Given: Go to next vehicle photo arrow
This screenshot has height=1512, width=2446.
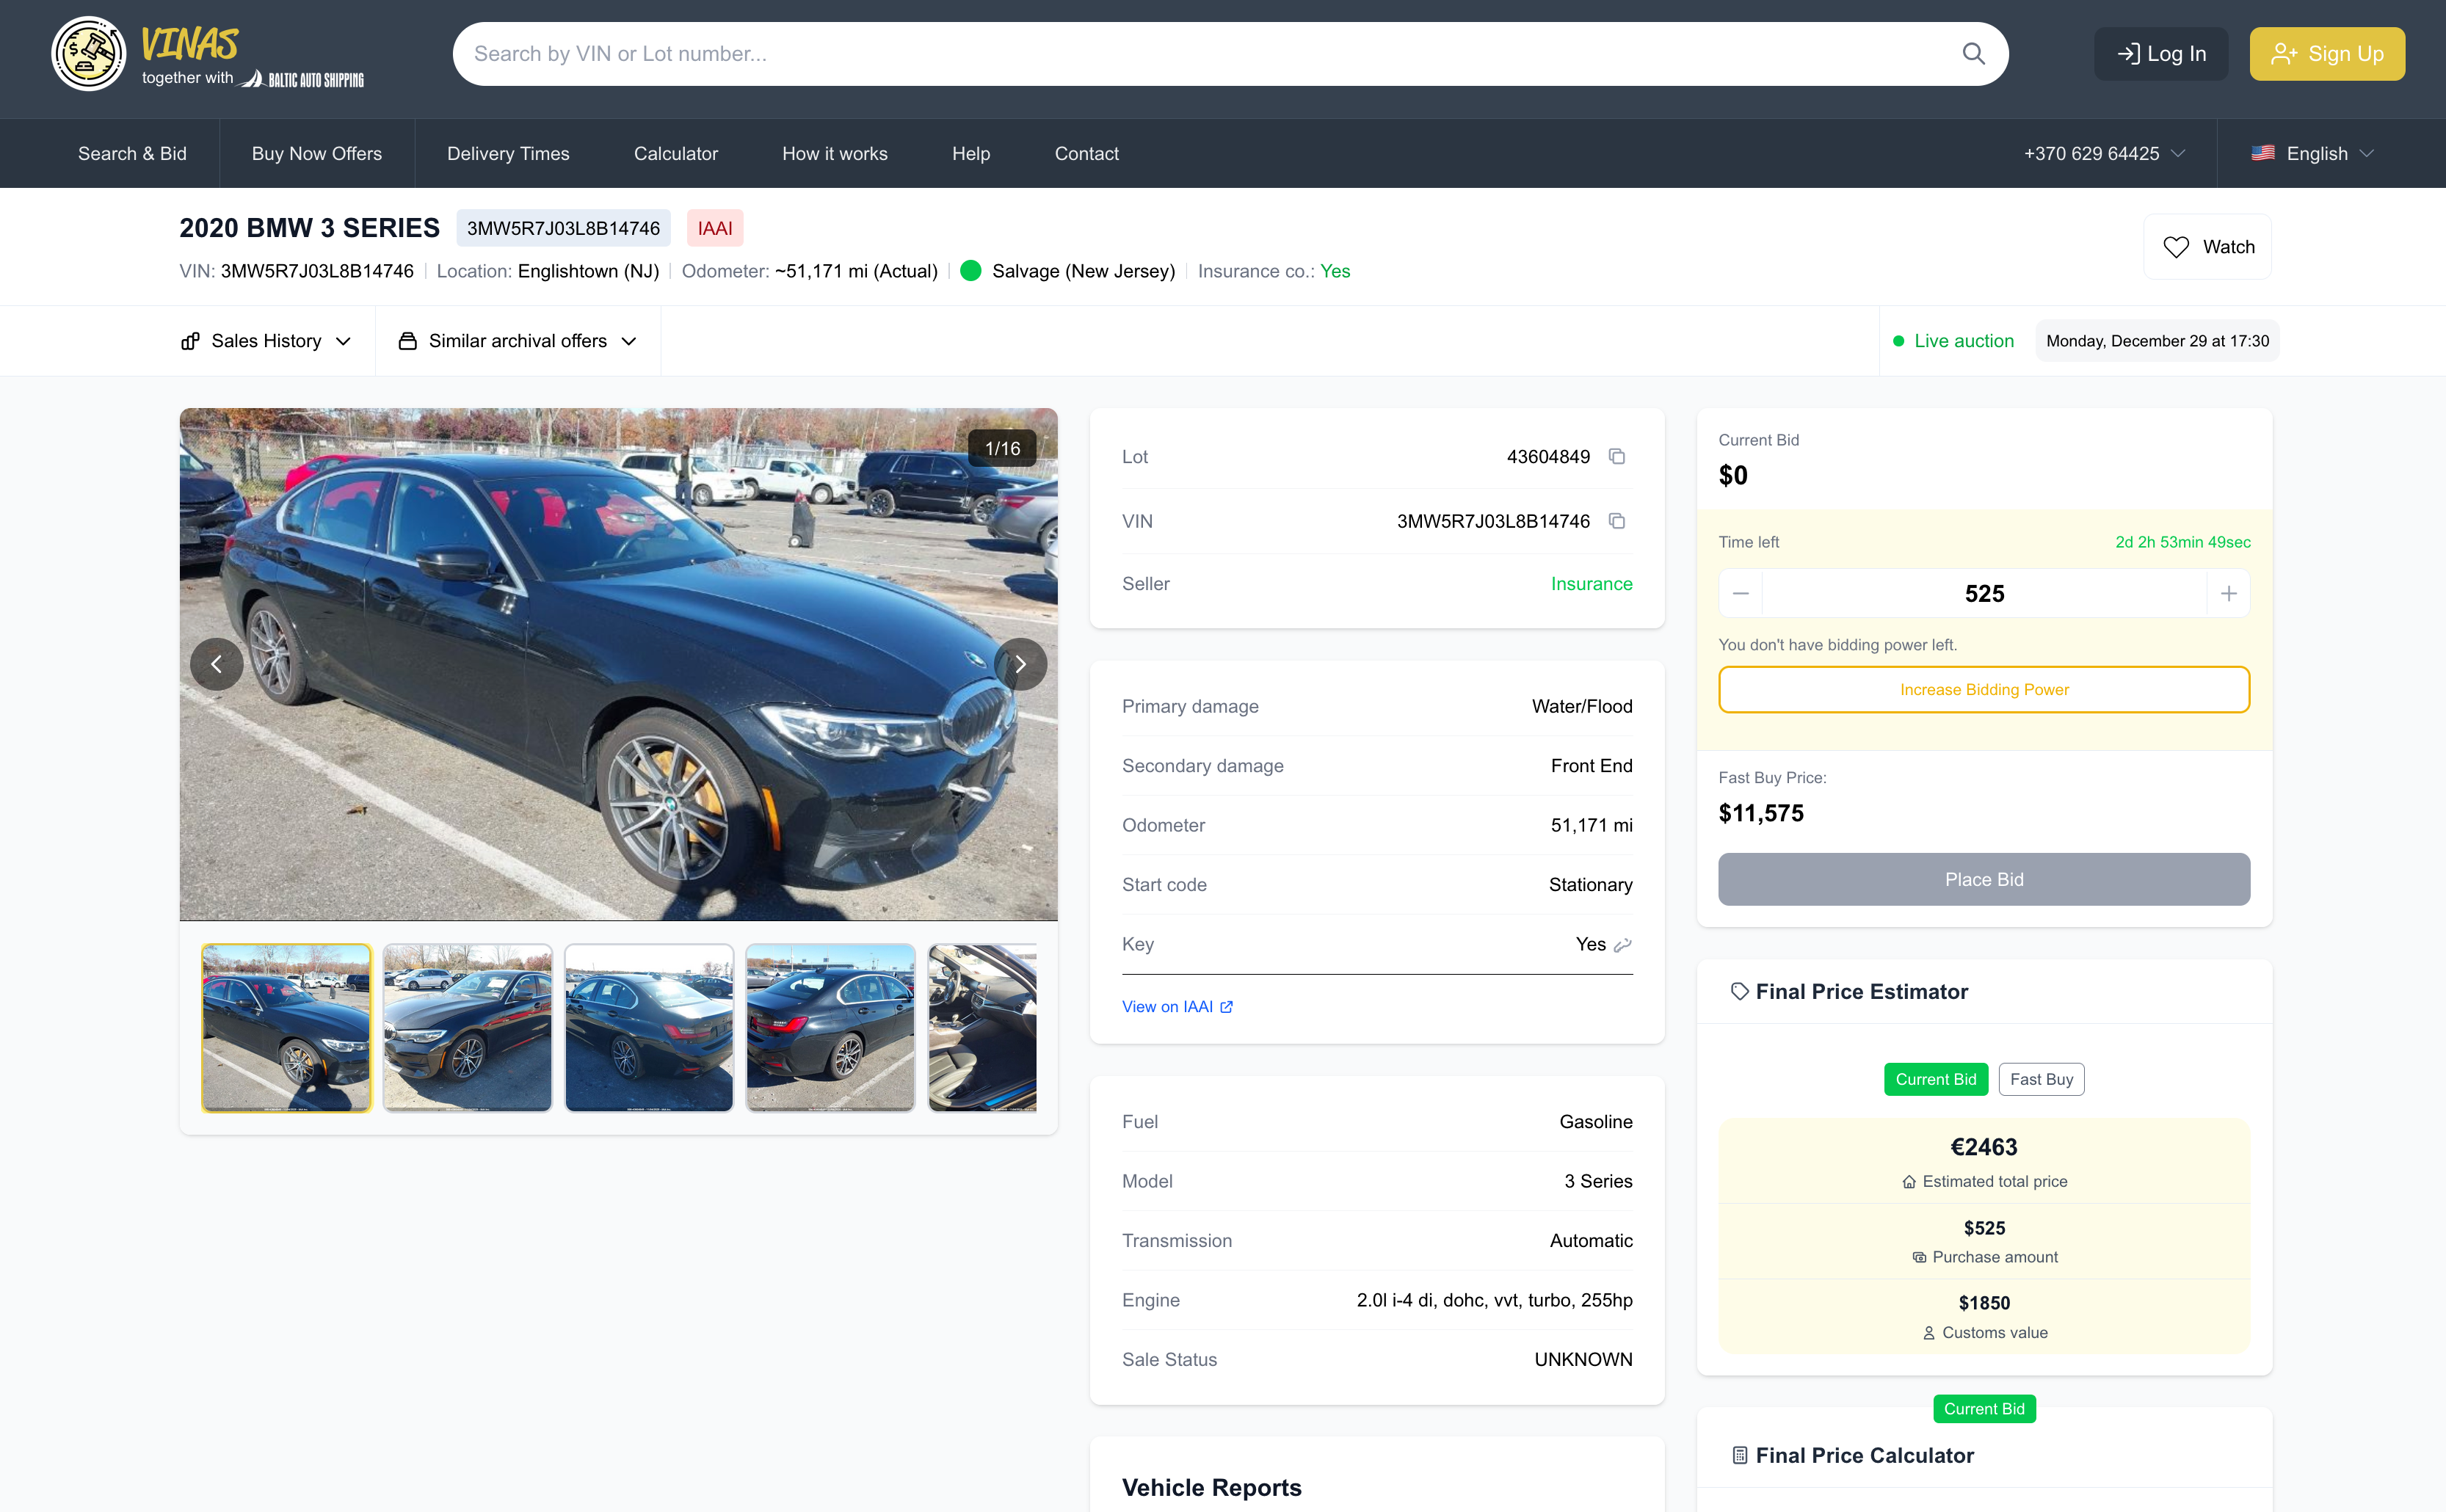Looking at the screenshot, I should [x=1020, y=664].
